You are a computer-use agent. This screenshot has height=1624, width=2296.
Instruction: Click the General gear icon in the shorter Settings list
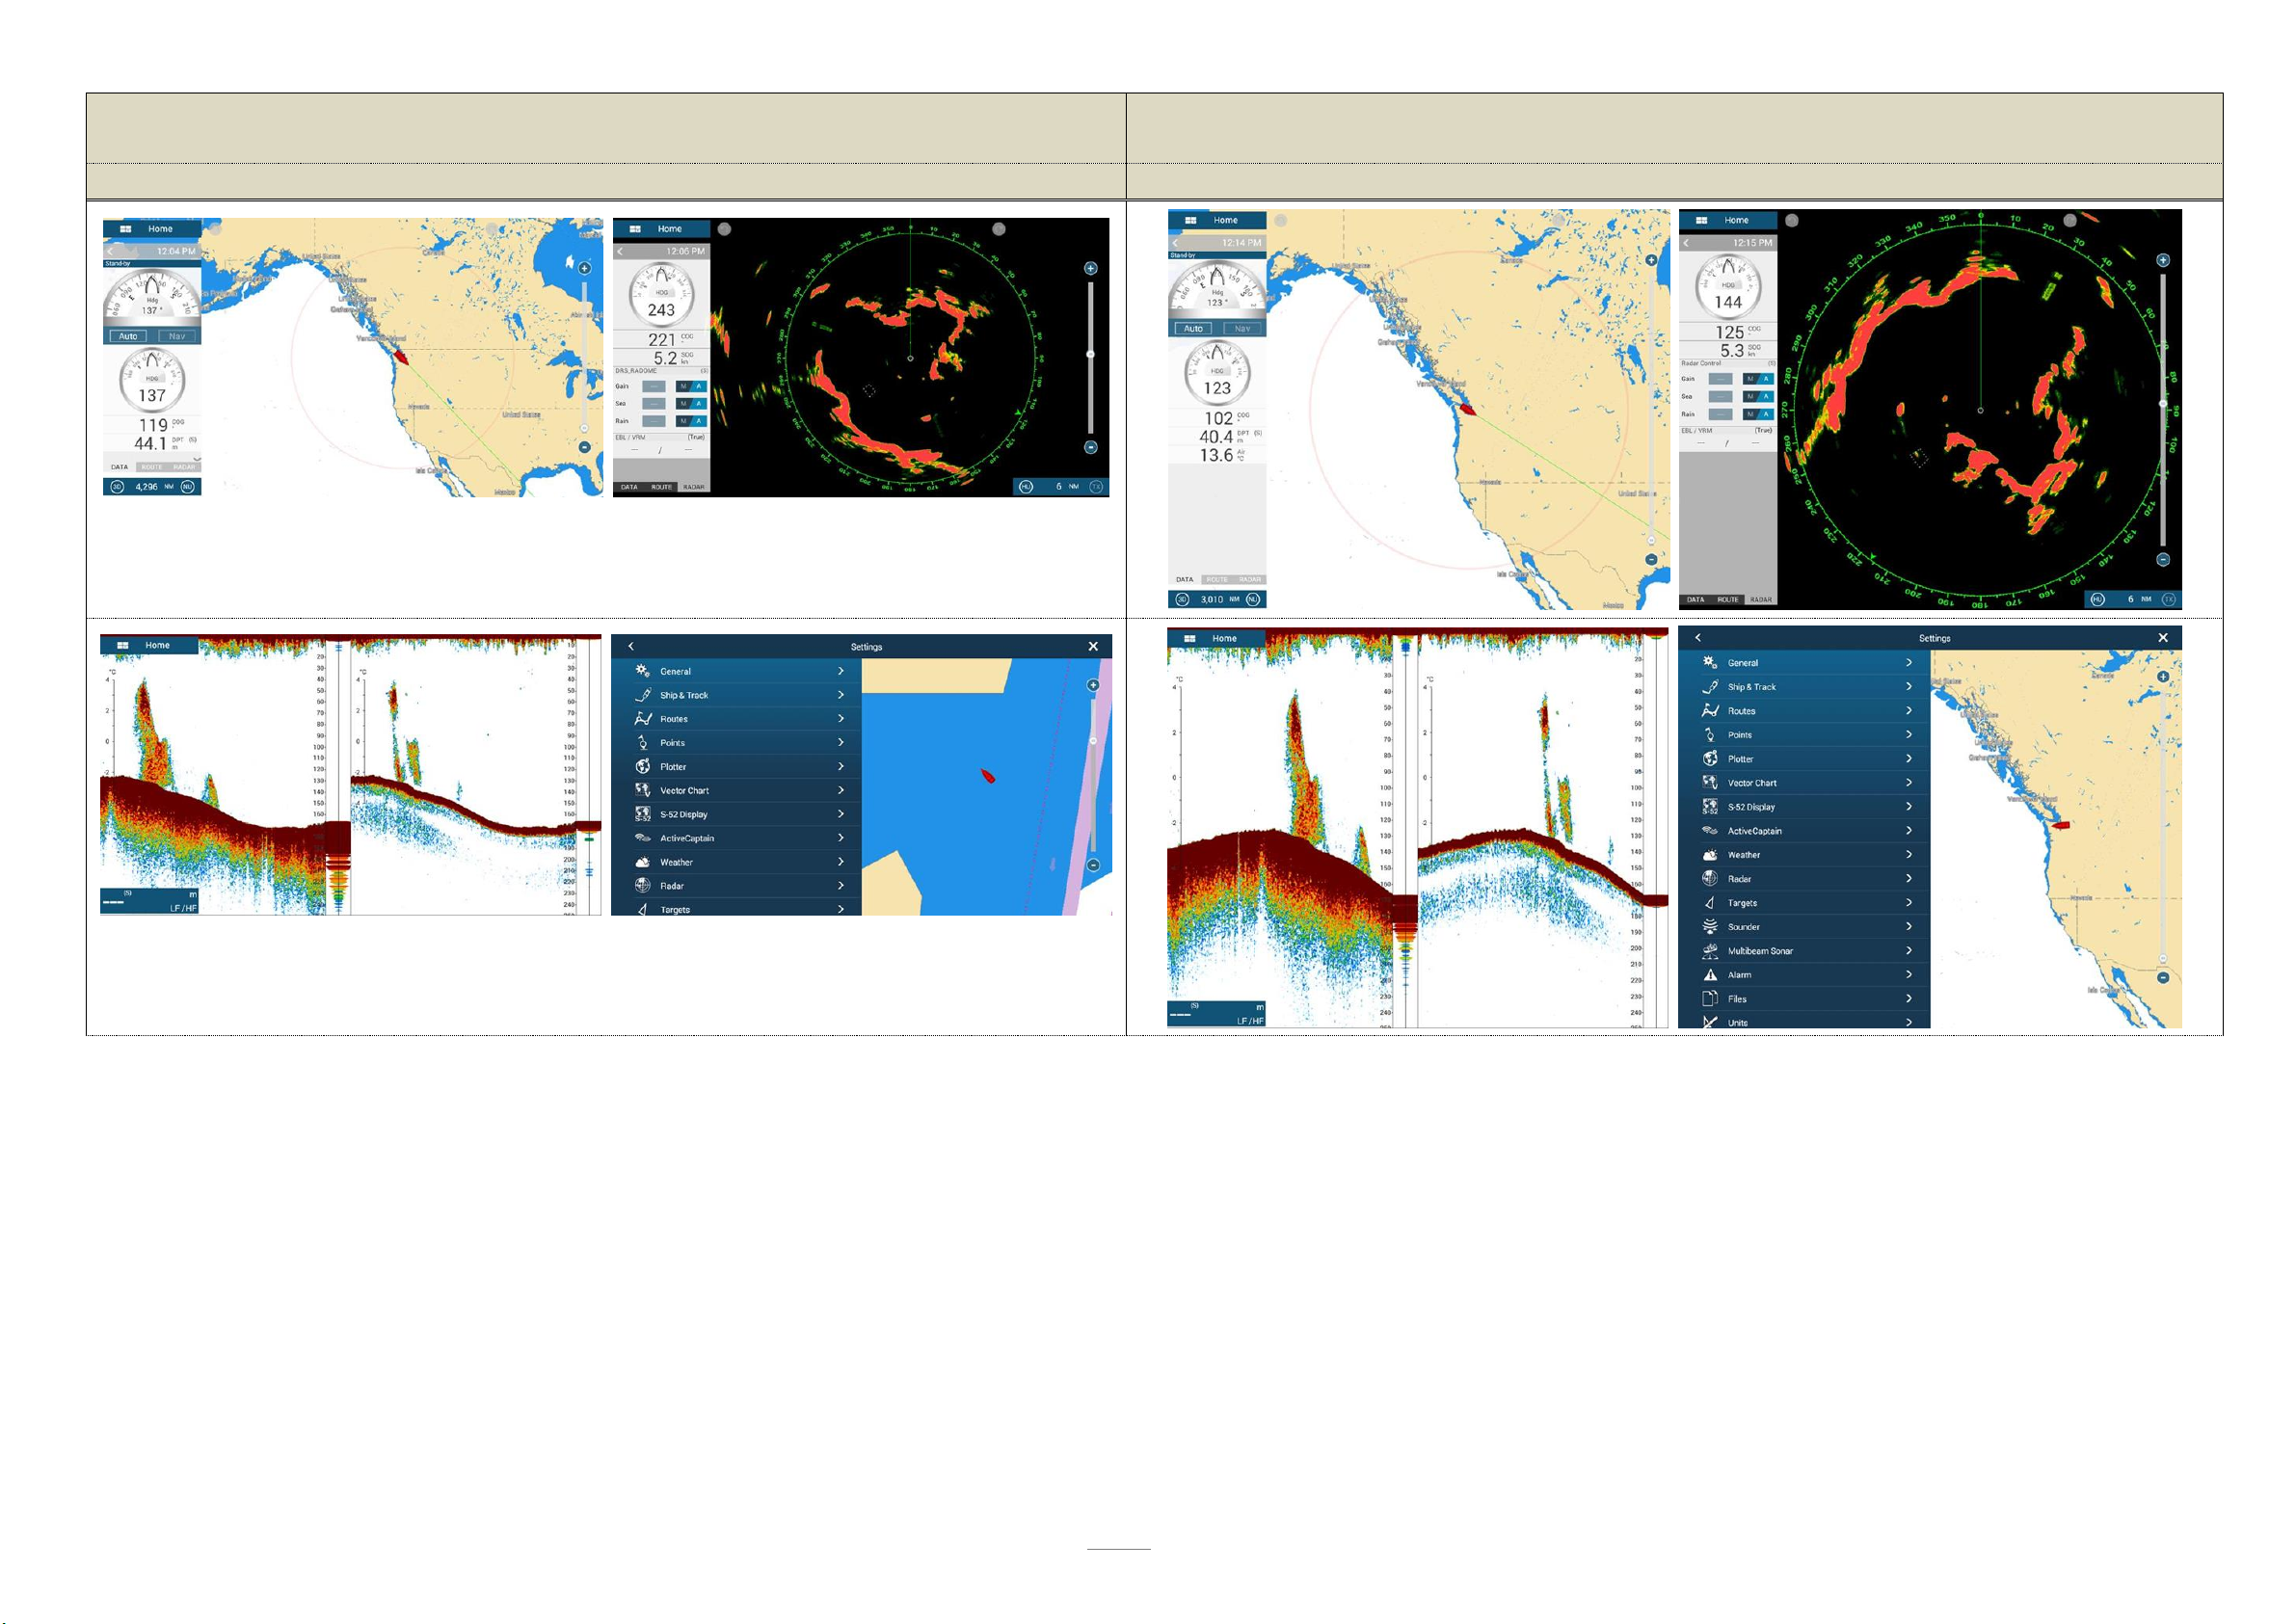point(643,671)
